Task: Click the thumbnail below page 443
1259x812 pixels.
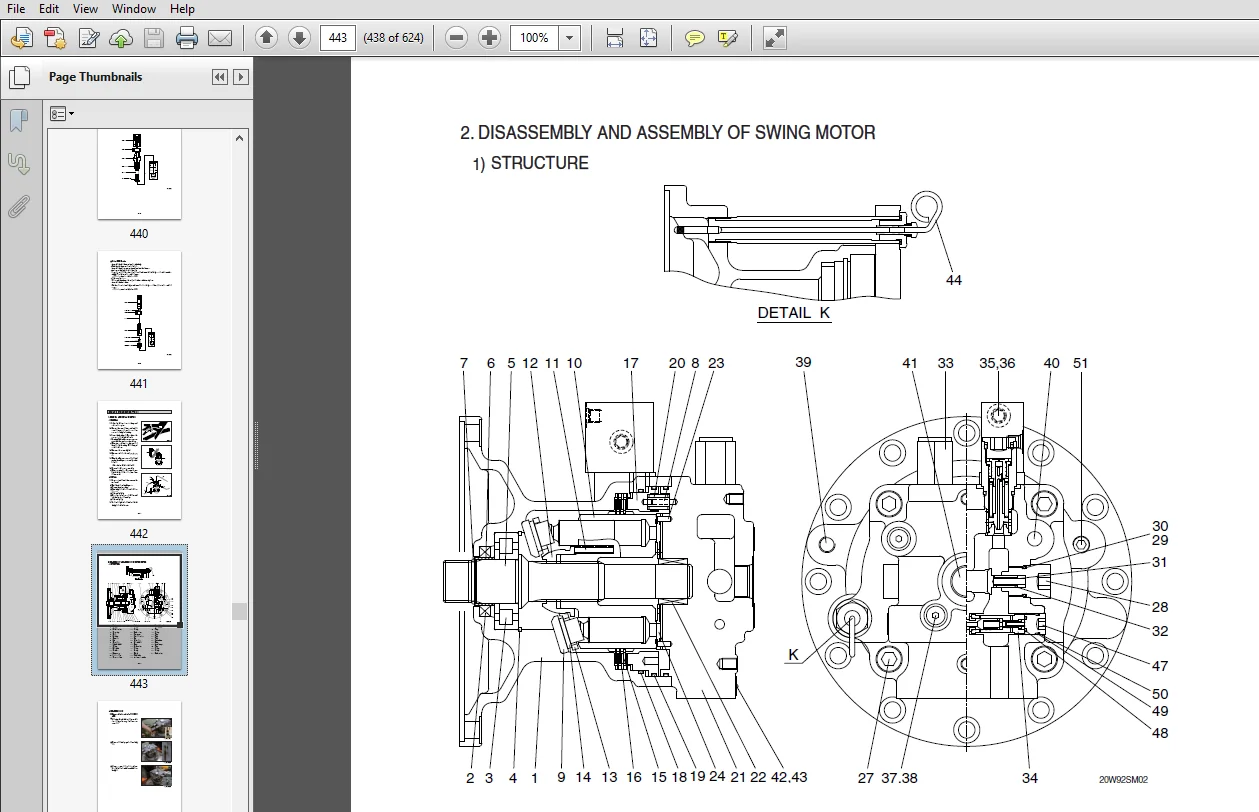Action: pos(139,755)
